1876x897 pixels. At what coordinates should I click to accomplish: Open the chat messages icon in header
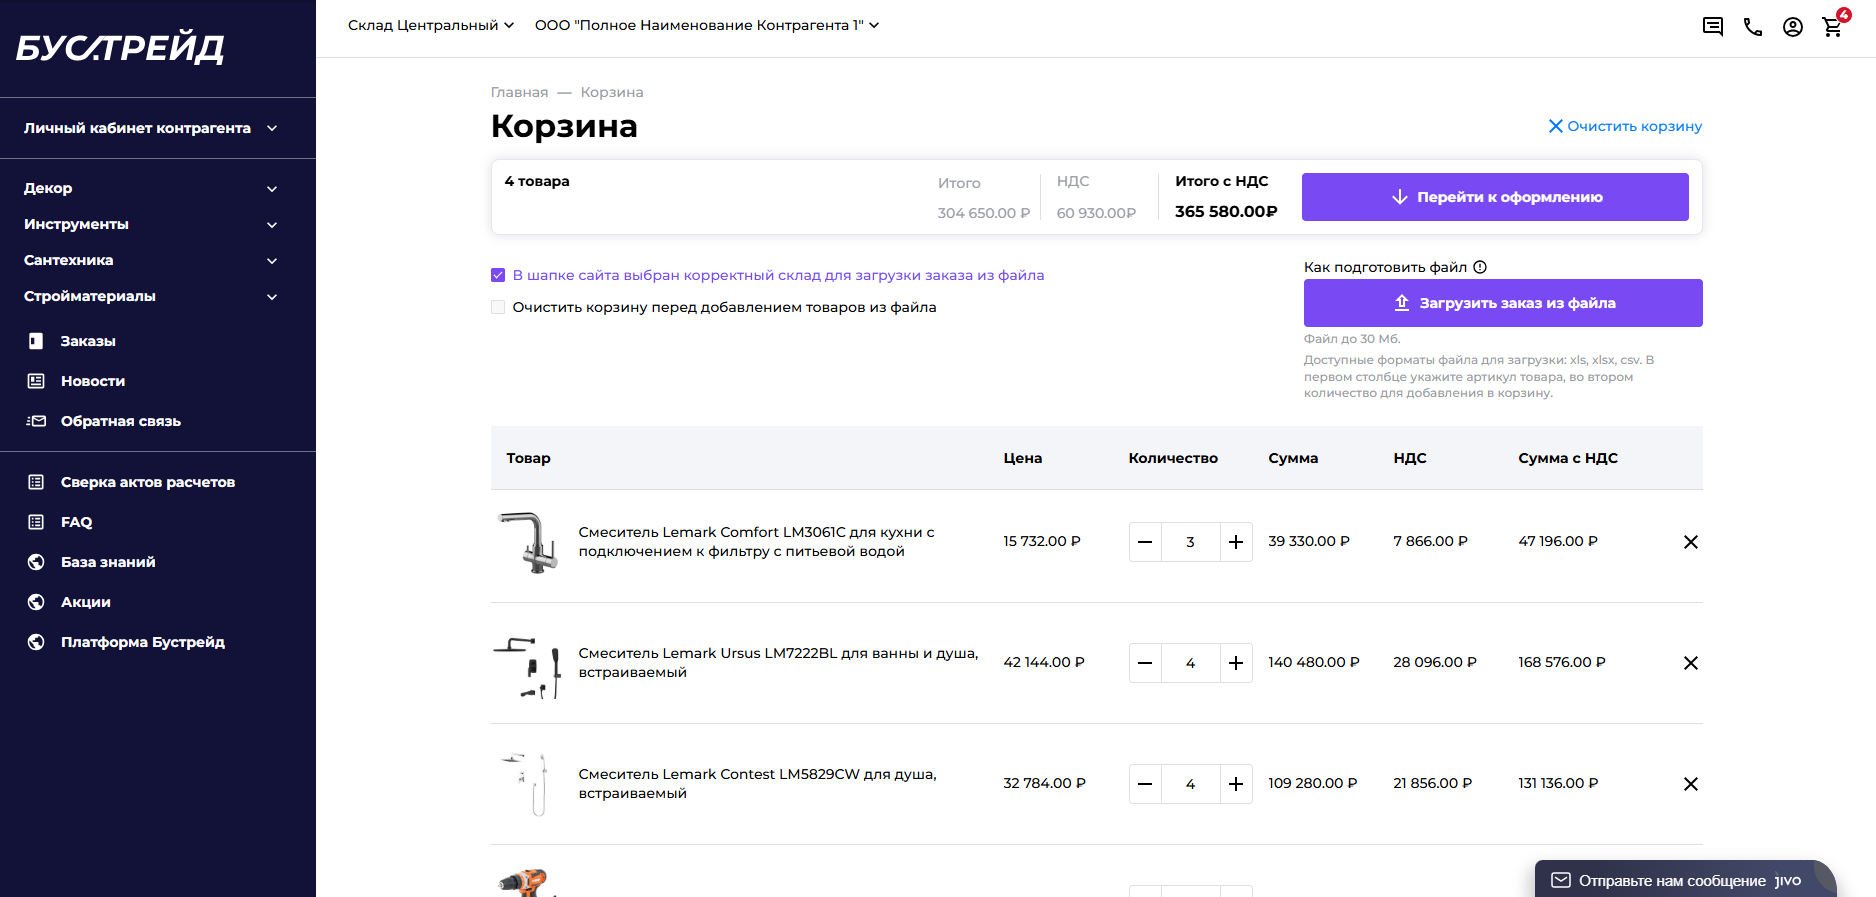(x=1713, y=27)
